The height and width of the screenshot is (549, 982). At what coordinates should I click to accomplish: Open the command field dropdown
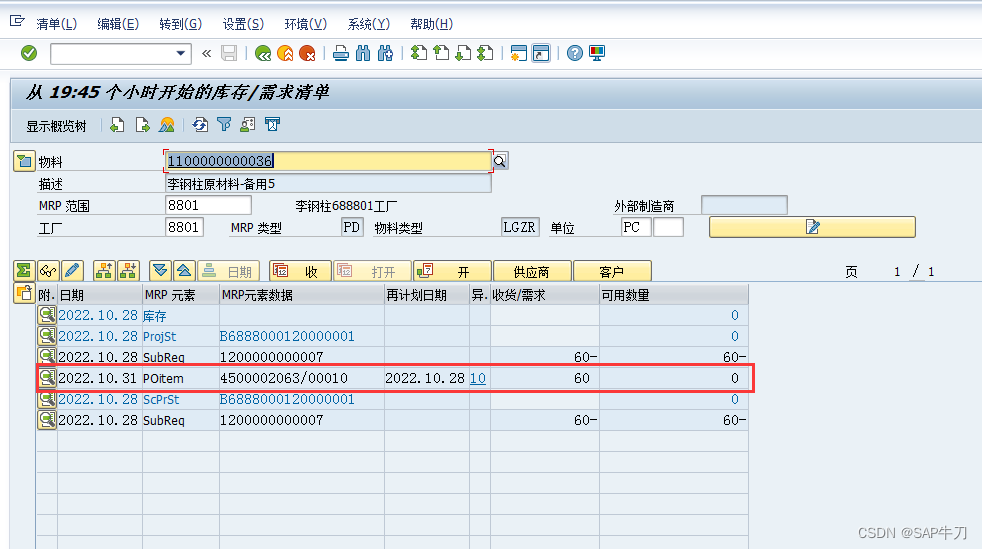[x=180, y=53]
